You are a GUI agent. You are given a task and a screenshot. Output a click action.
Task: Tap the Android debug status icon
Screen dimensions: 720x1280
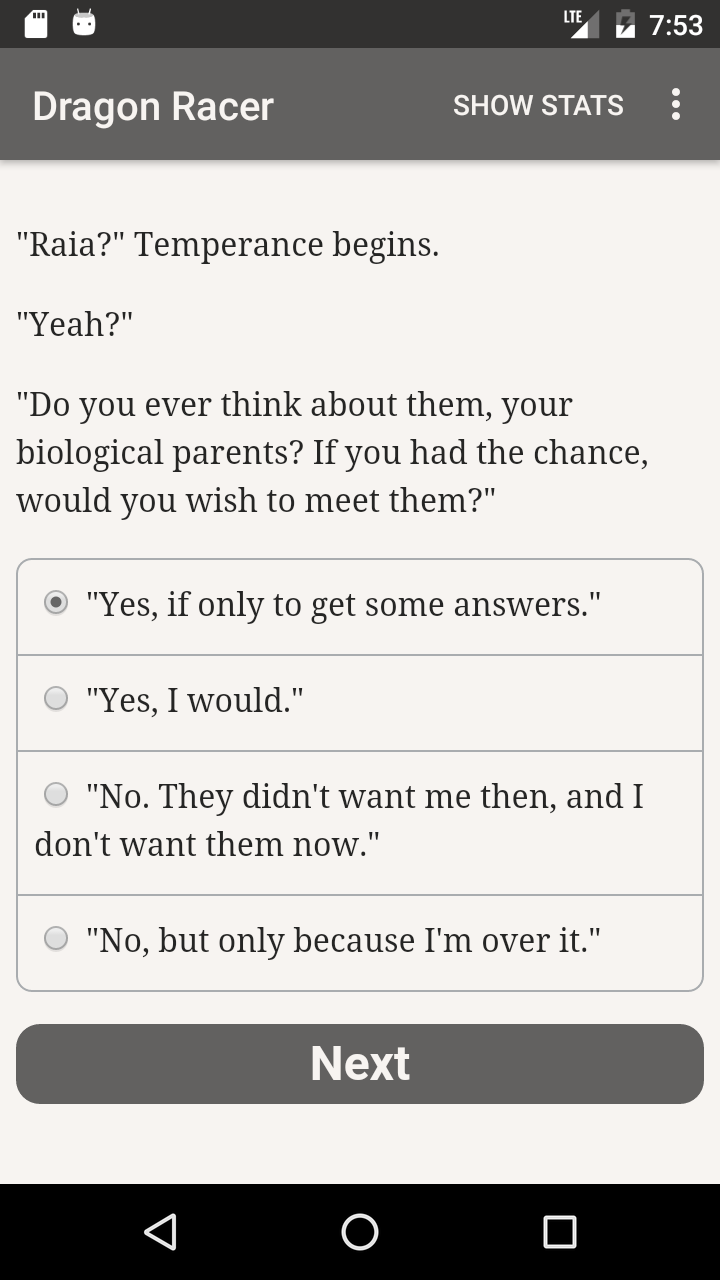pyautogui.click(x=84, y=24)
